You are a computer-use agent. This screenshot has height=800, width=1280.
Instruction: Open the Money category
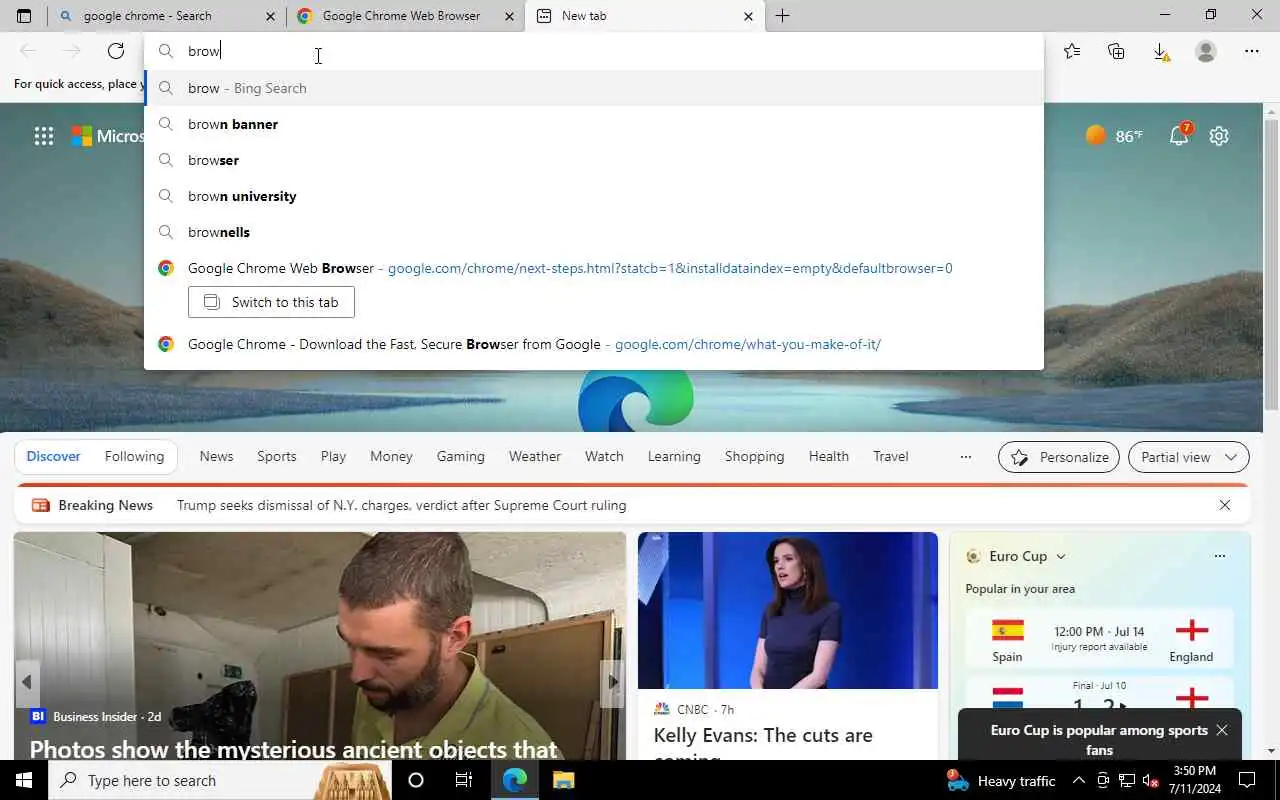[391, 456]
